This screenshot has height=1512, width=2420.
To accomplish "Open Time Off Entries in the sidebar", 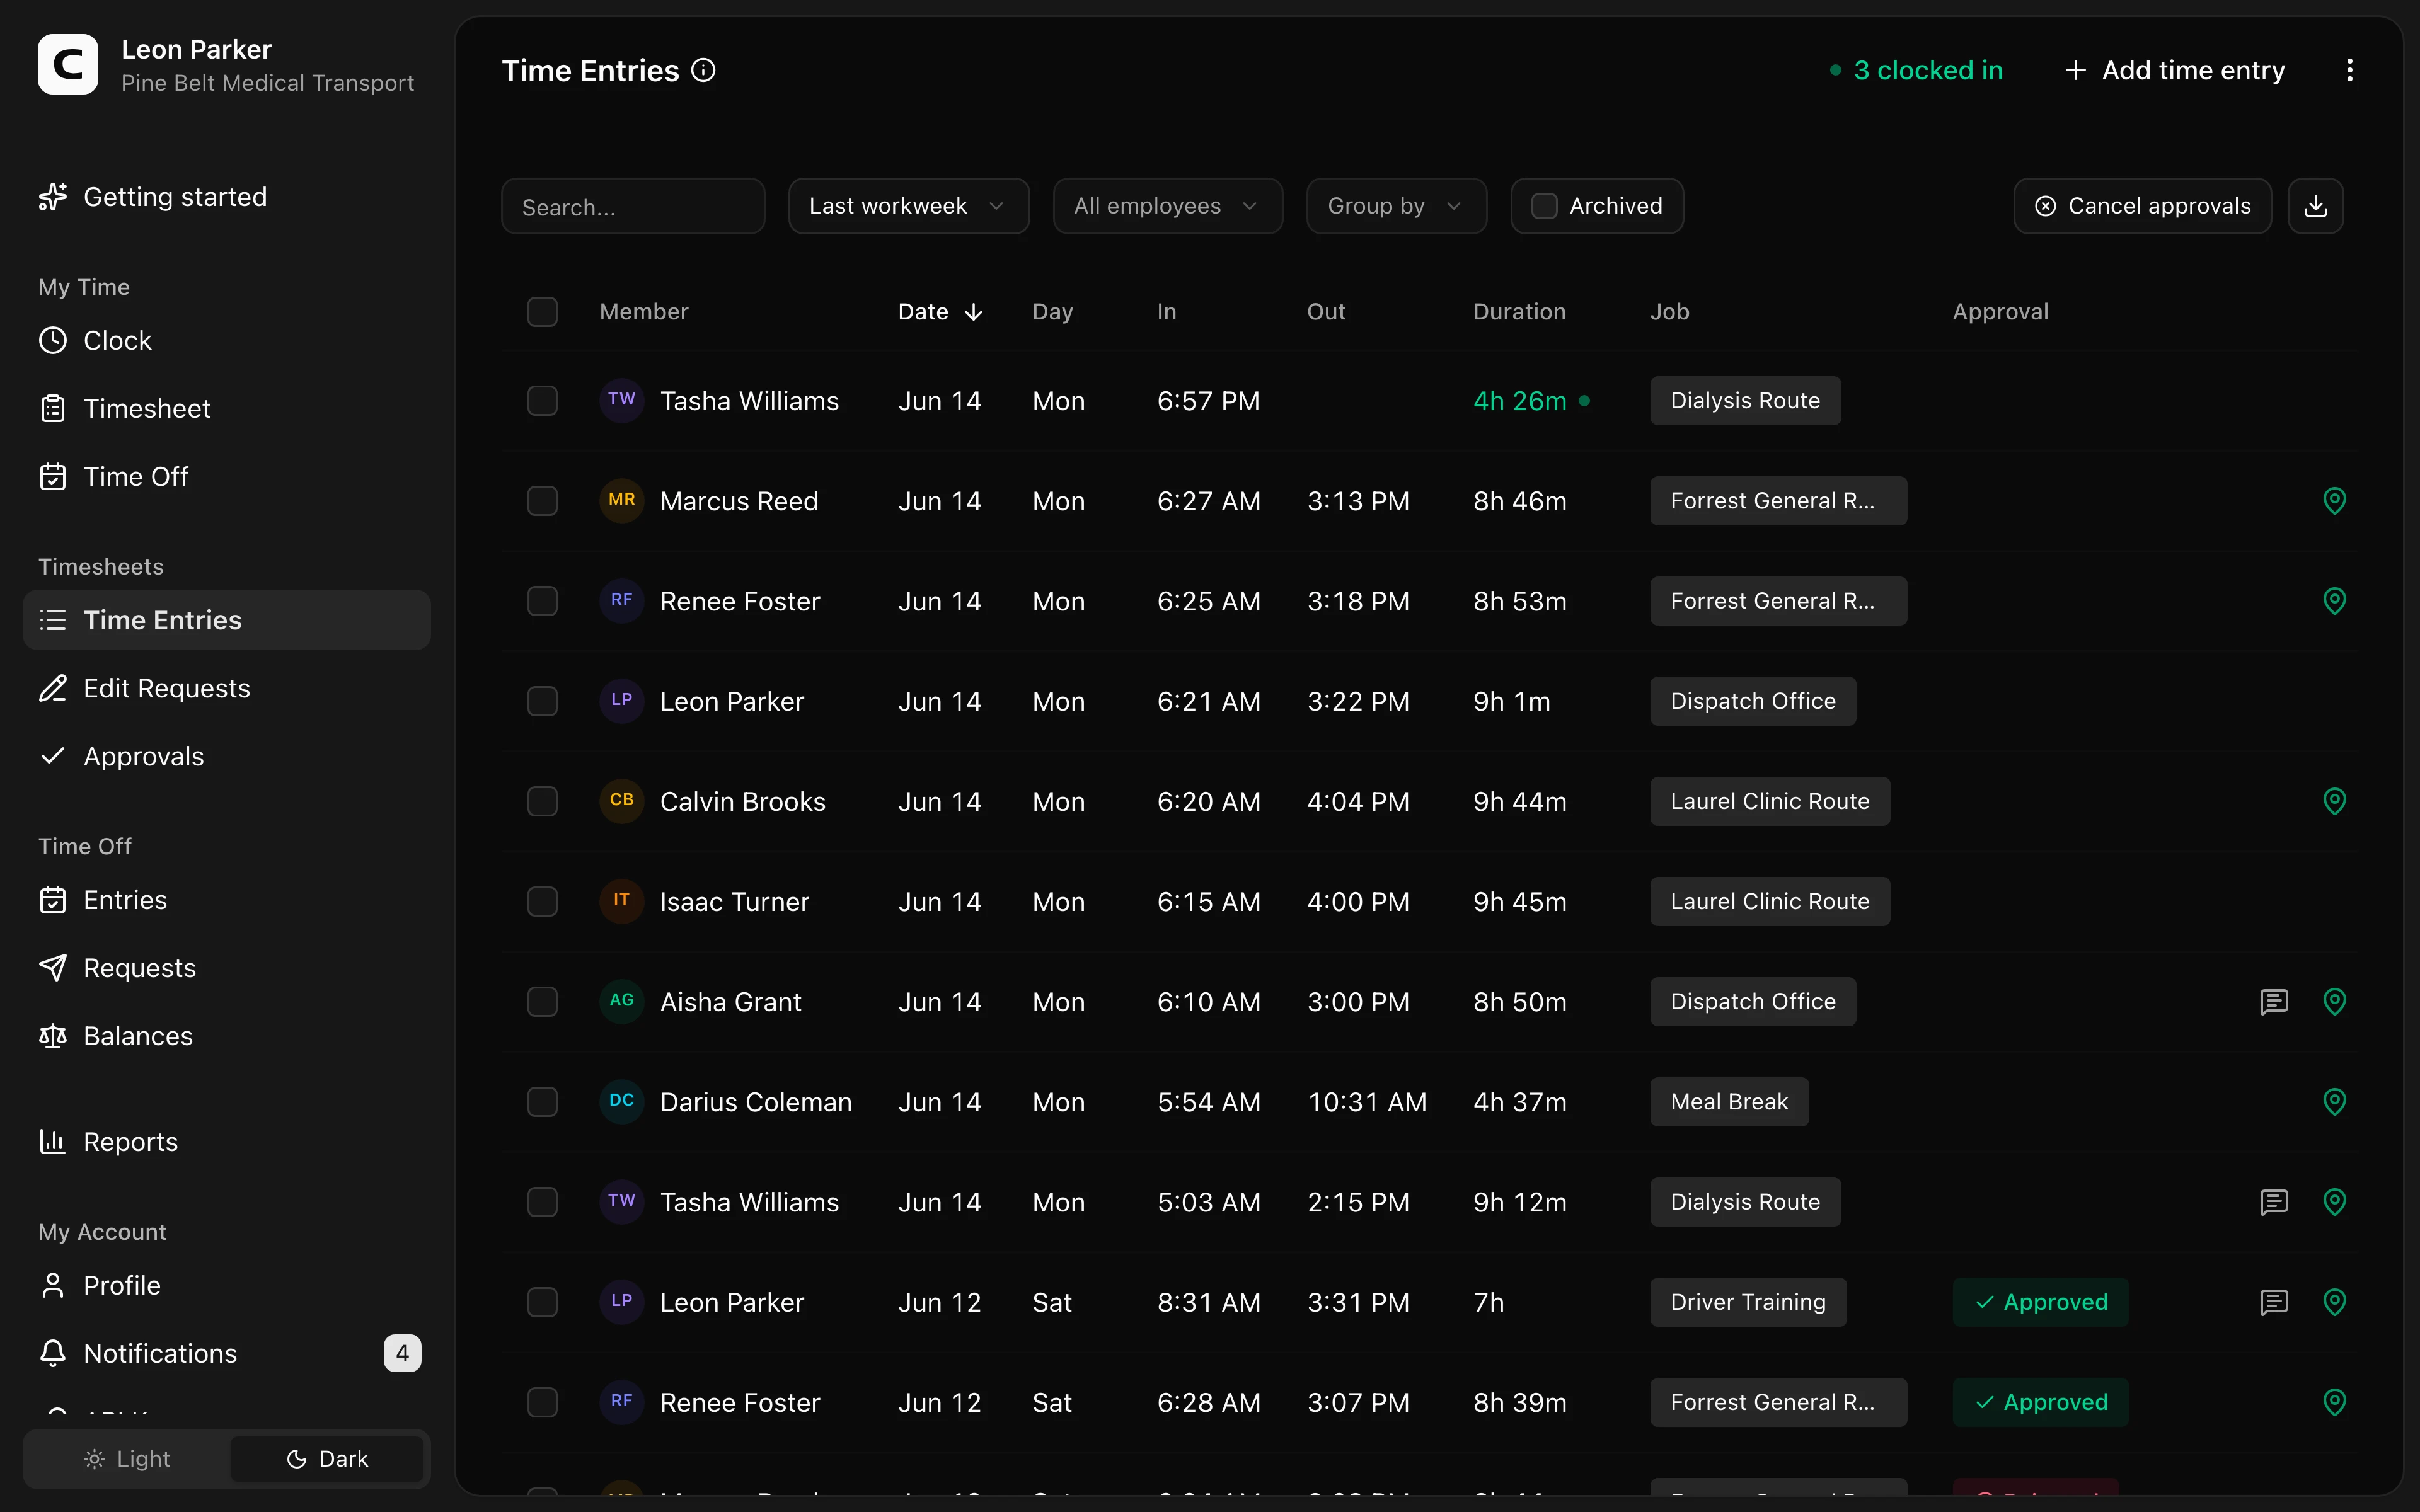I will 226,901.
